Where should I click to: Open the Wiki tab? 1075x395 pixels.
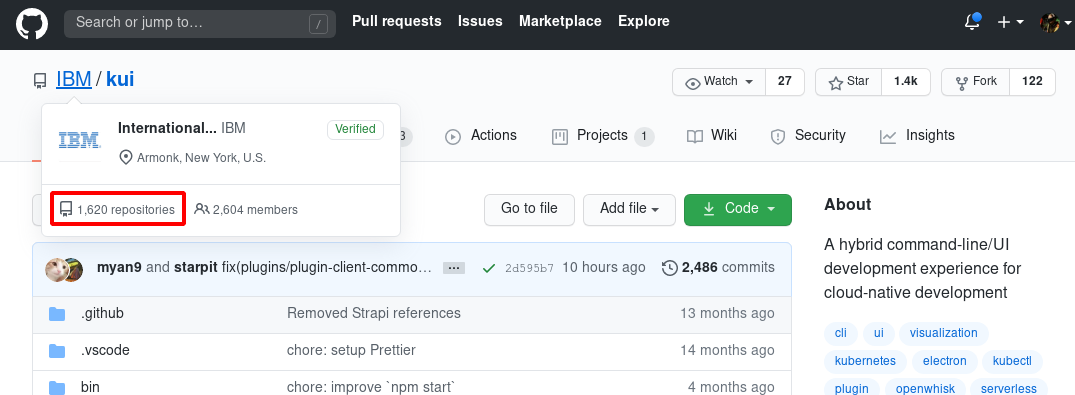tap(712, 136)
